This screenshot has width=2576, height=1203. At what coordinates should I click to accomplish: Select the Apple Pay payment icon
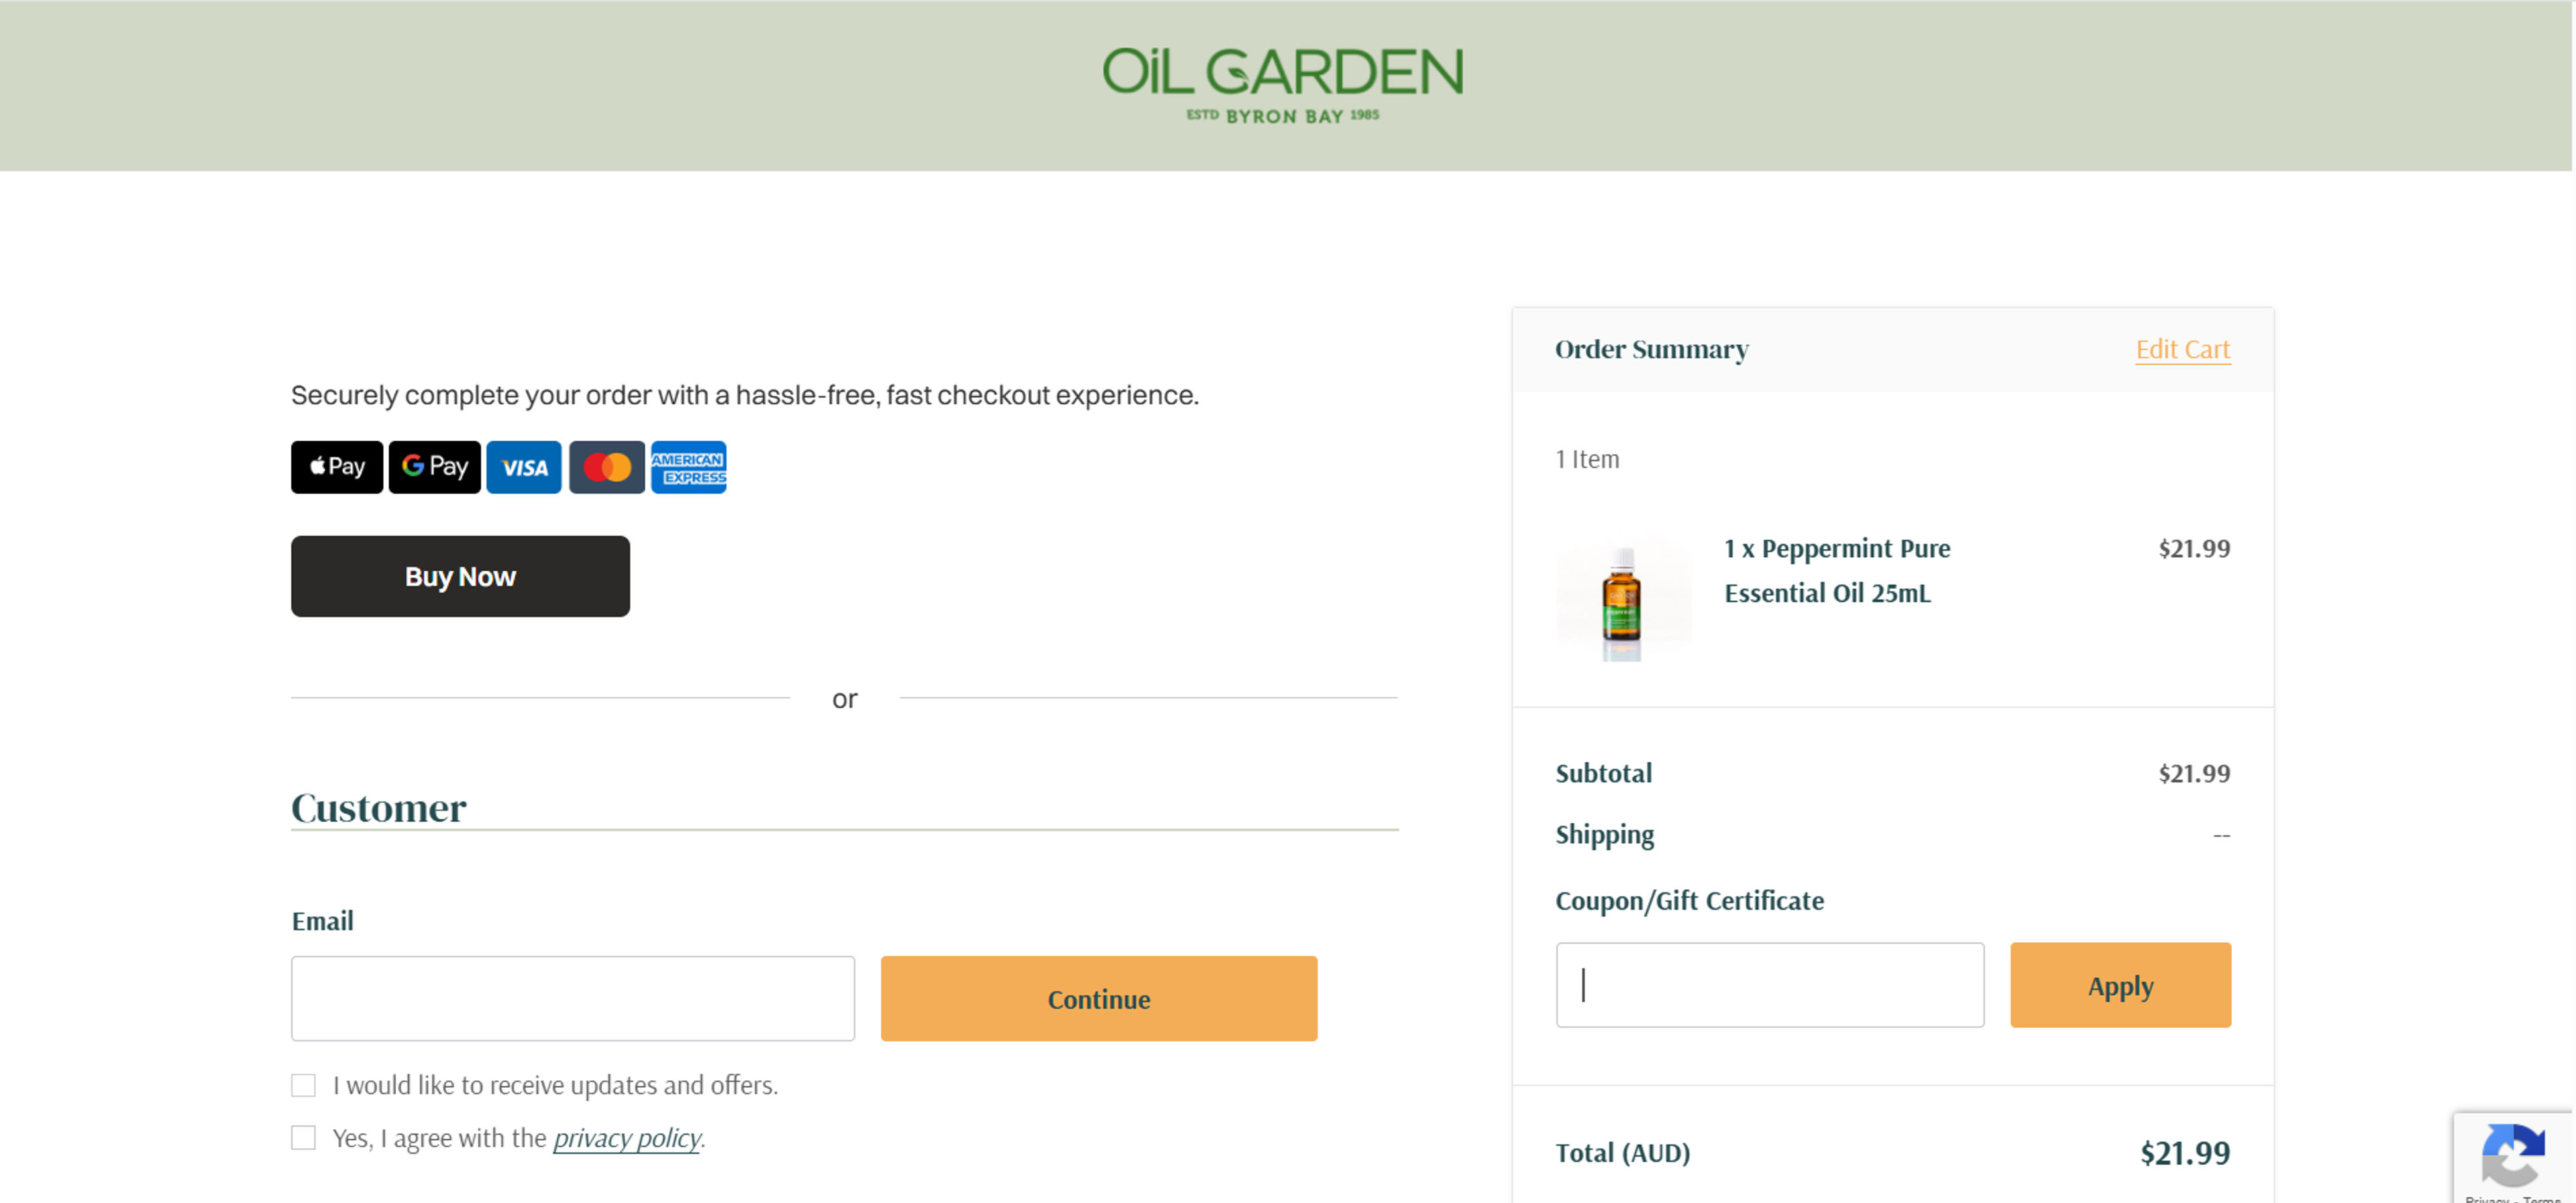point(337,467)
